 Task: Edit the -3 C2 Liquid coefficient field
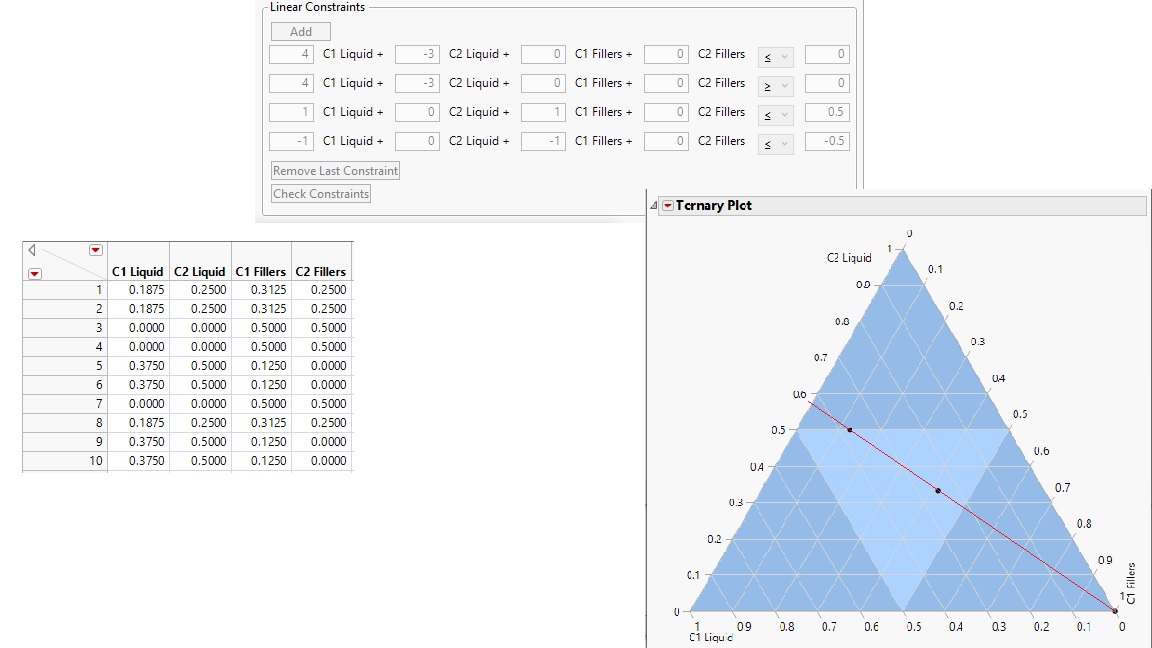tap(415, 54)
